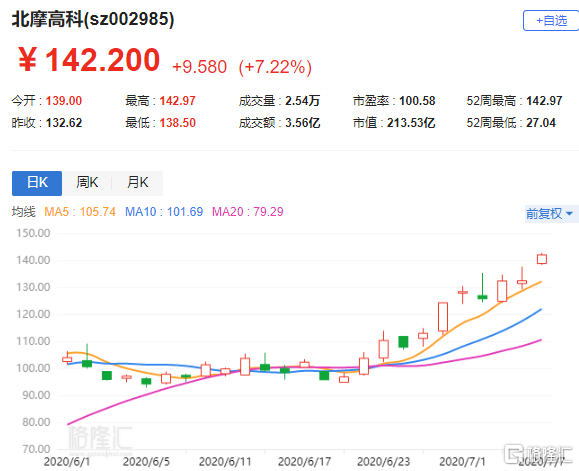579x471 pixels.
Task: Click the 2020/6/11 date axis label
Action: 225,462
